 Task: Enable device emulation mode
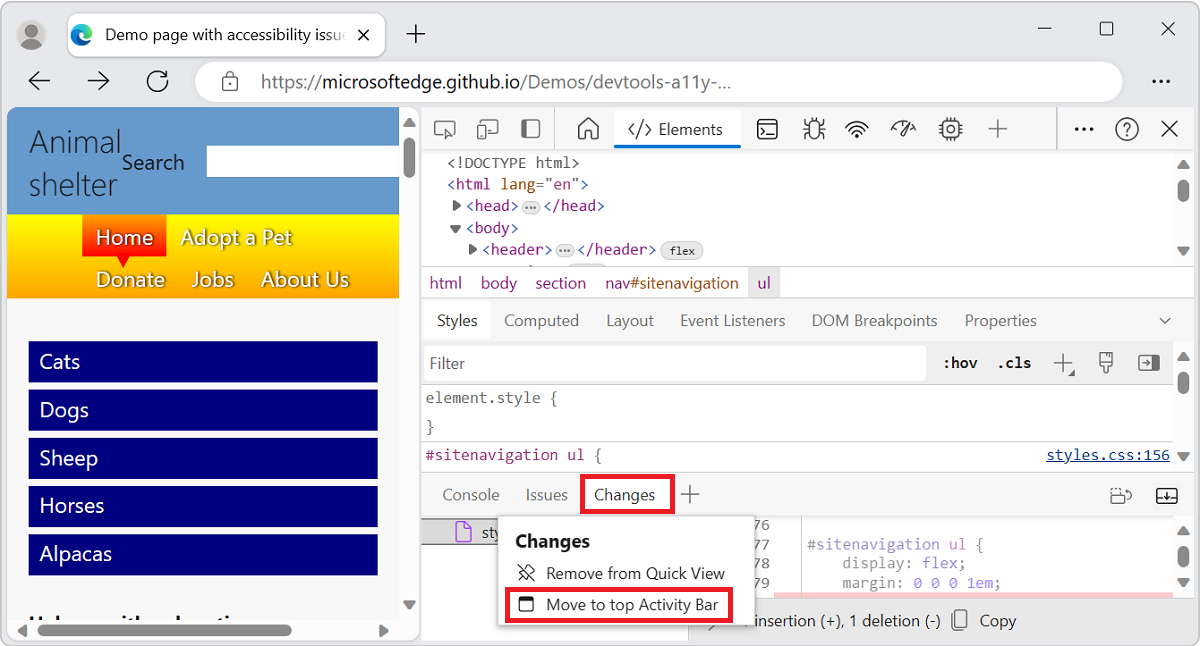(x=487, y=128)
